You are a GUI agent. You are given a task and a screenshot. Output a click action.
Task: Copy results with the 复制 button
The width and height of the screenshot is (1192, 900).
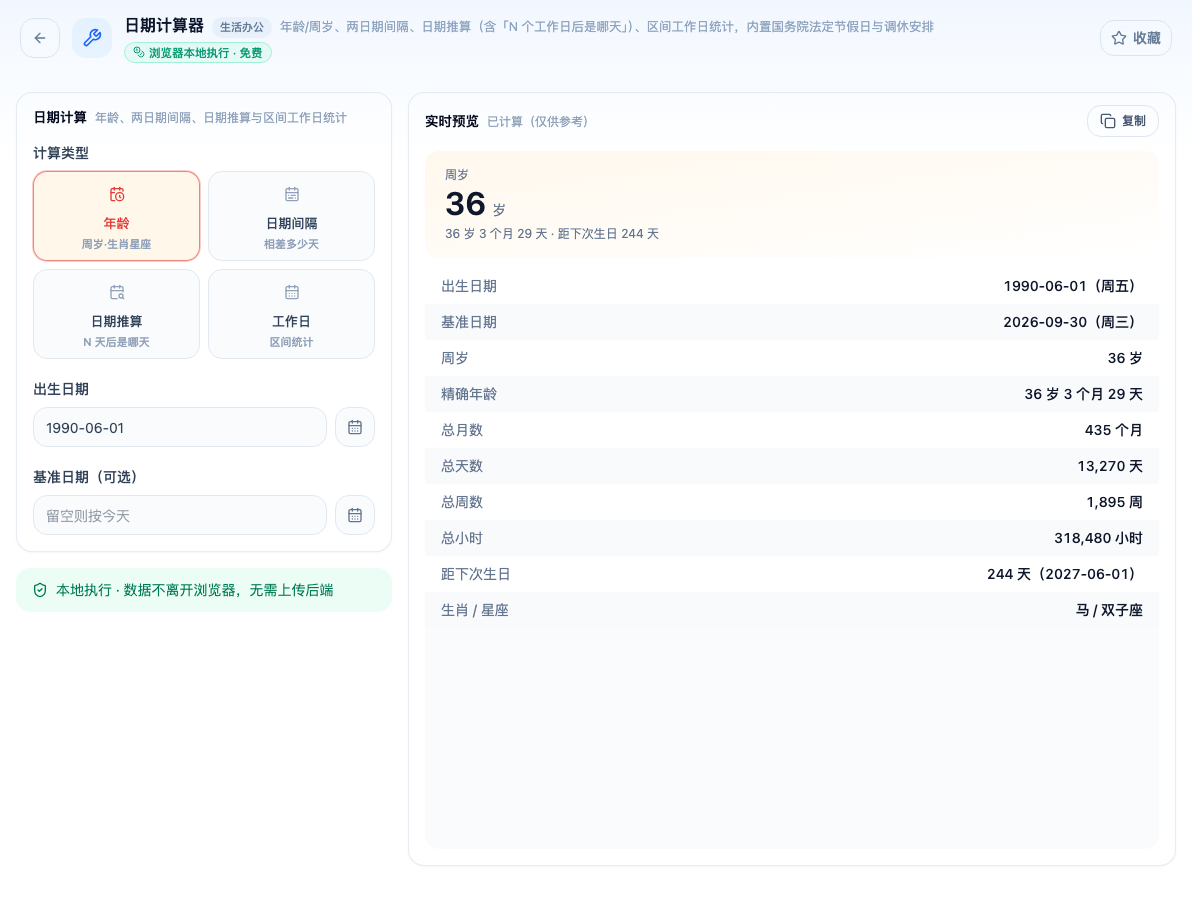pos(1123,121)
